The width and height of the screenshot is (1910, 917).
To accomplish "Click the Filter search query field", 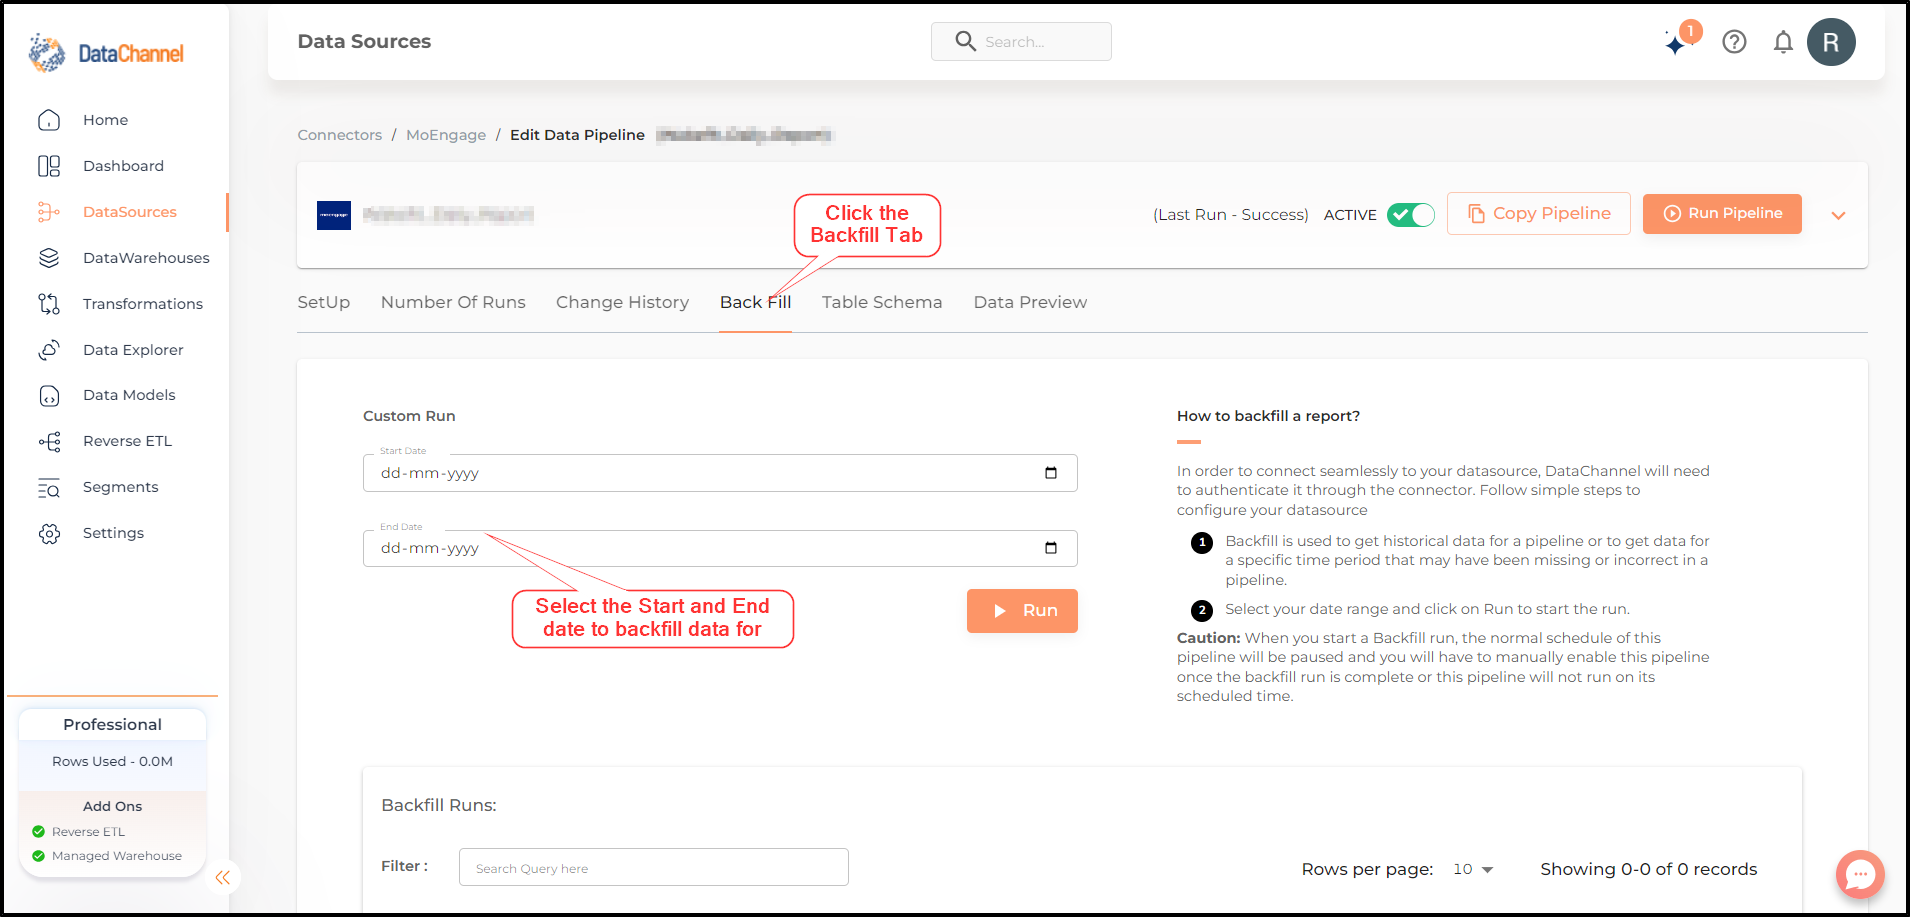I will coord(653,867).
